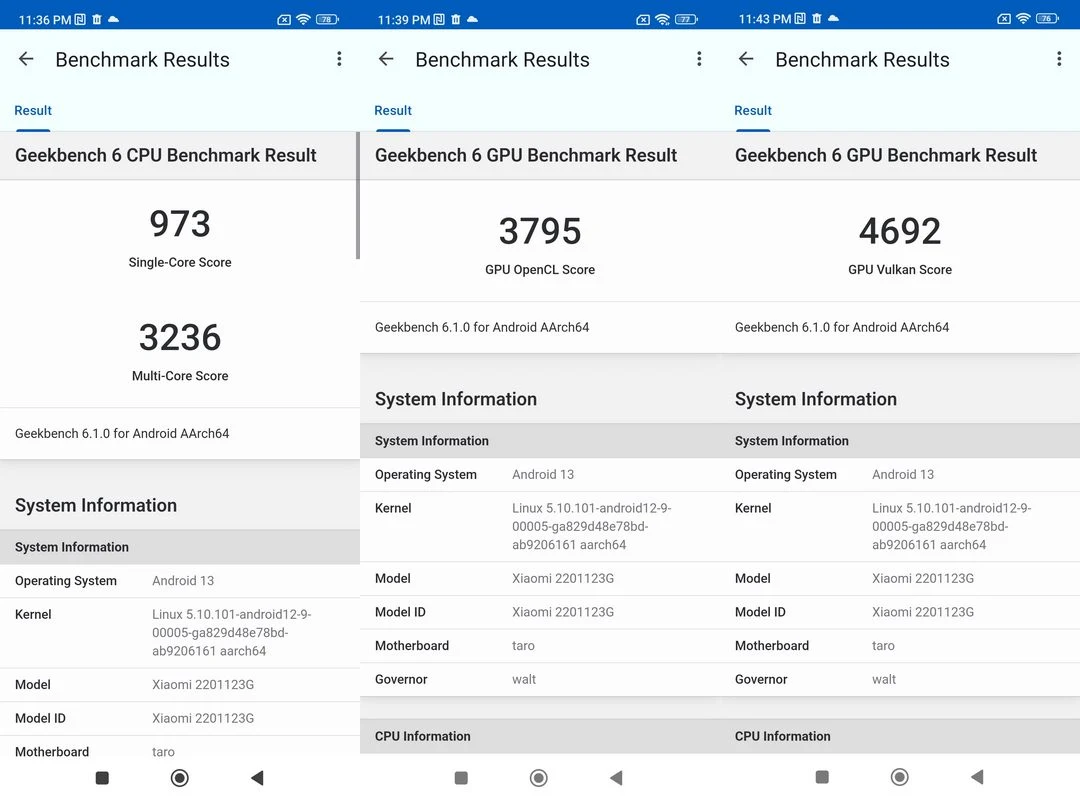Click Kernel value in CPU screen
Viewport: 1080px width, 800px height.
pyautogui.click(x=231, y=633)
